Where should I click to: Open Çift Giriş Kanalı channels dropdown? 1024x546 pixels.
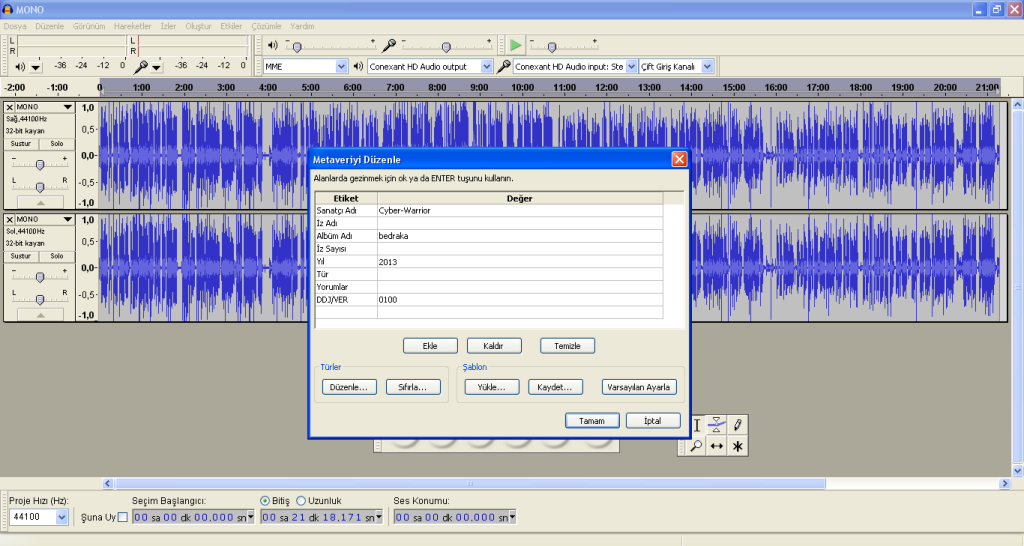[707, 67]
